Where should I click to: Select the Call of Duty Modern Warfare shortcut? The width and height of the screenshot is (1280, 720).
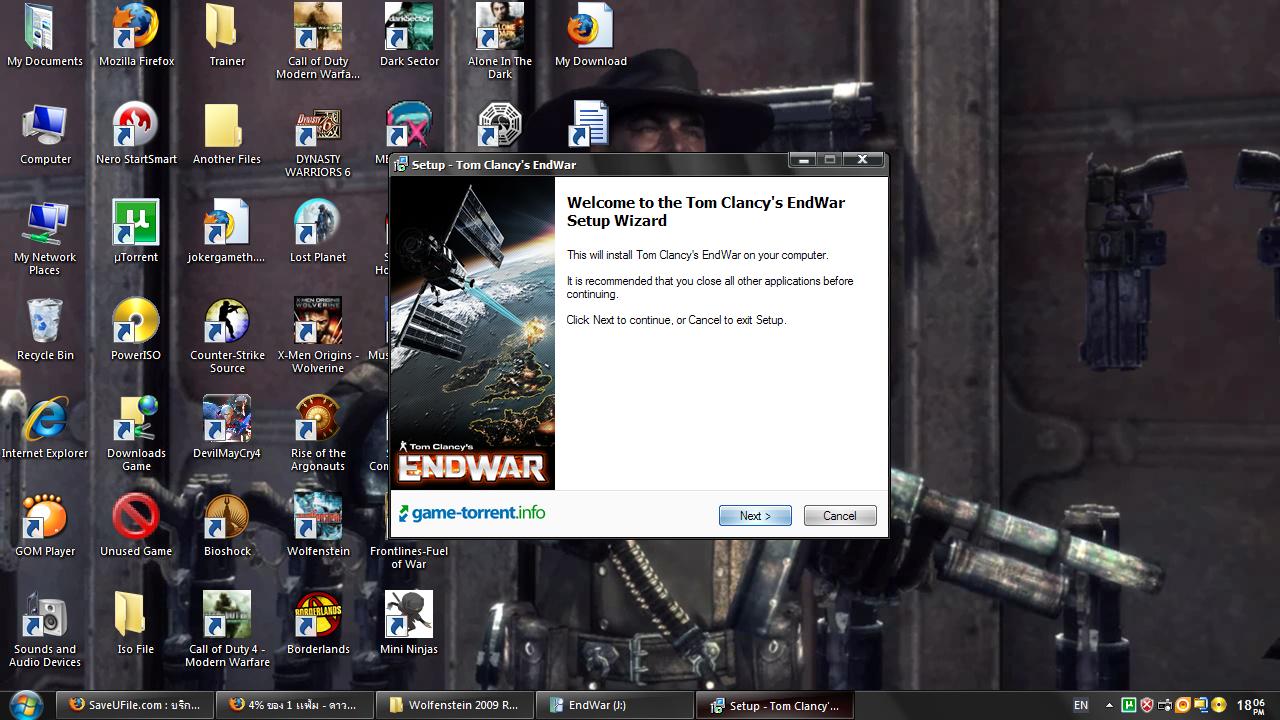[318, 42]
